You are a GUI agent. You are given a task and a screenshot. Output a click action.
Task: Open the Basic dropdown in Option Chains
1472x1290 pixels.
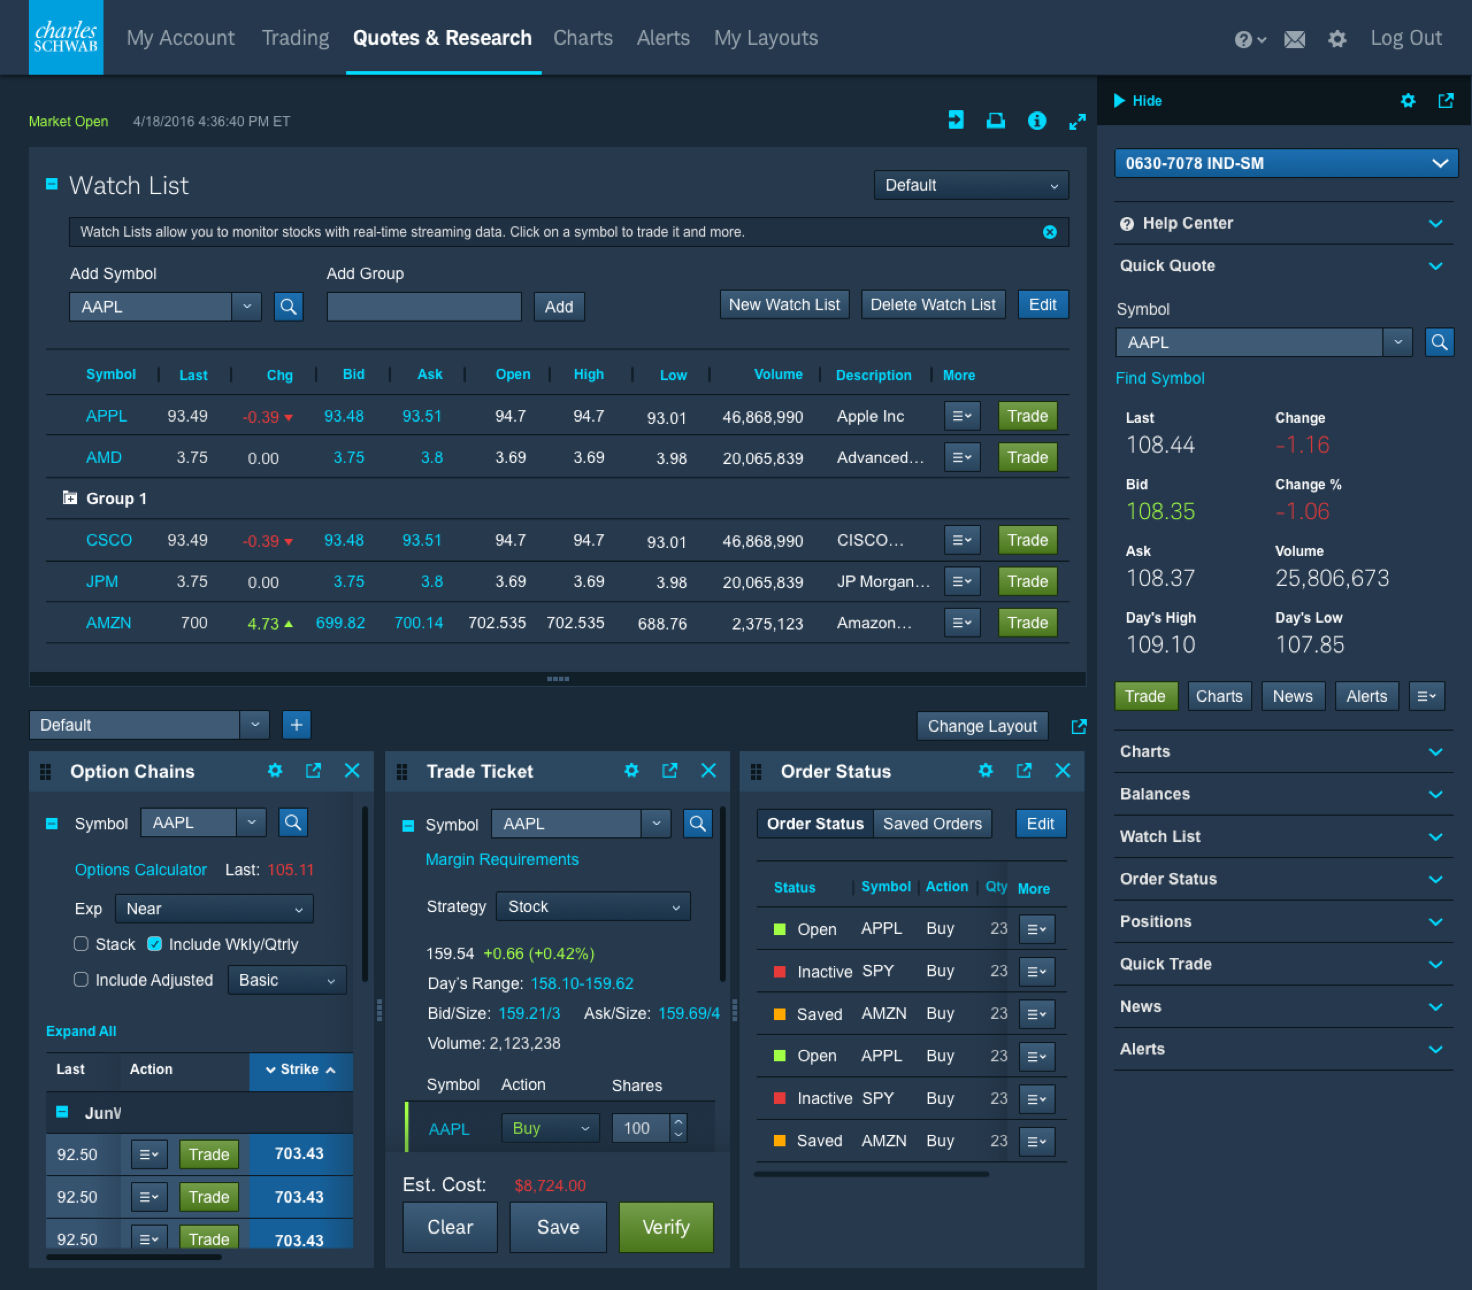[x=287, y=980]
